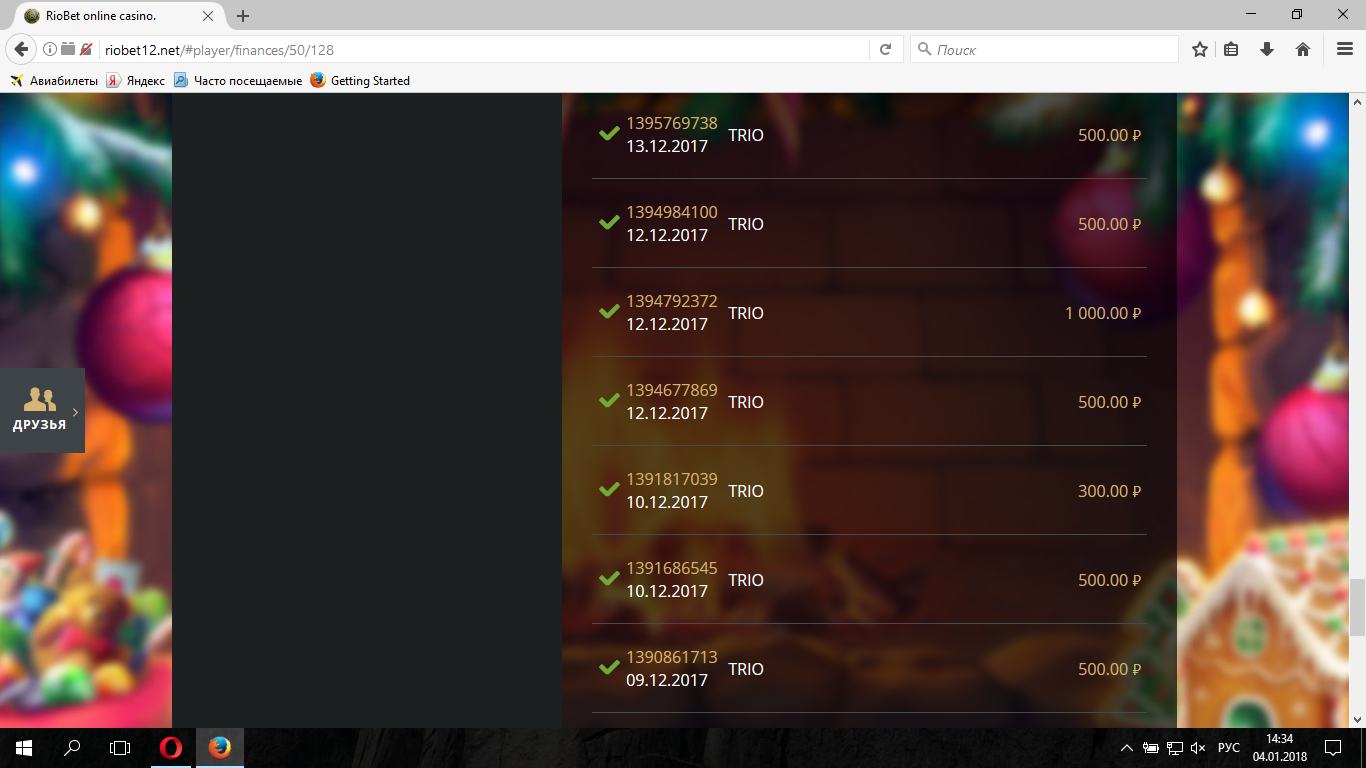Open the Firefox hamburger menu
Viewport: 1366px width, 768px height.
[1345, 49]
